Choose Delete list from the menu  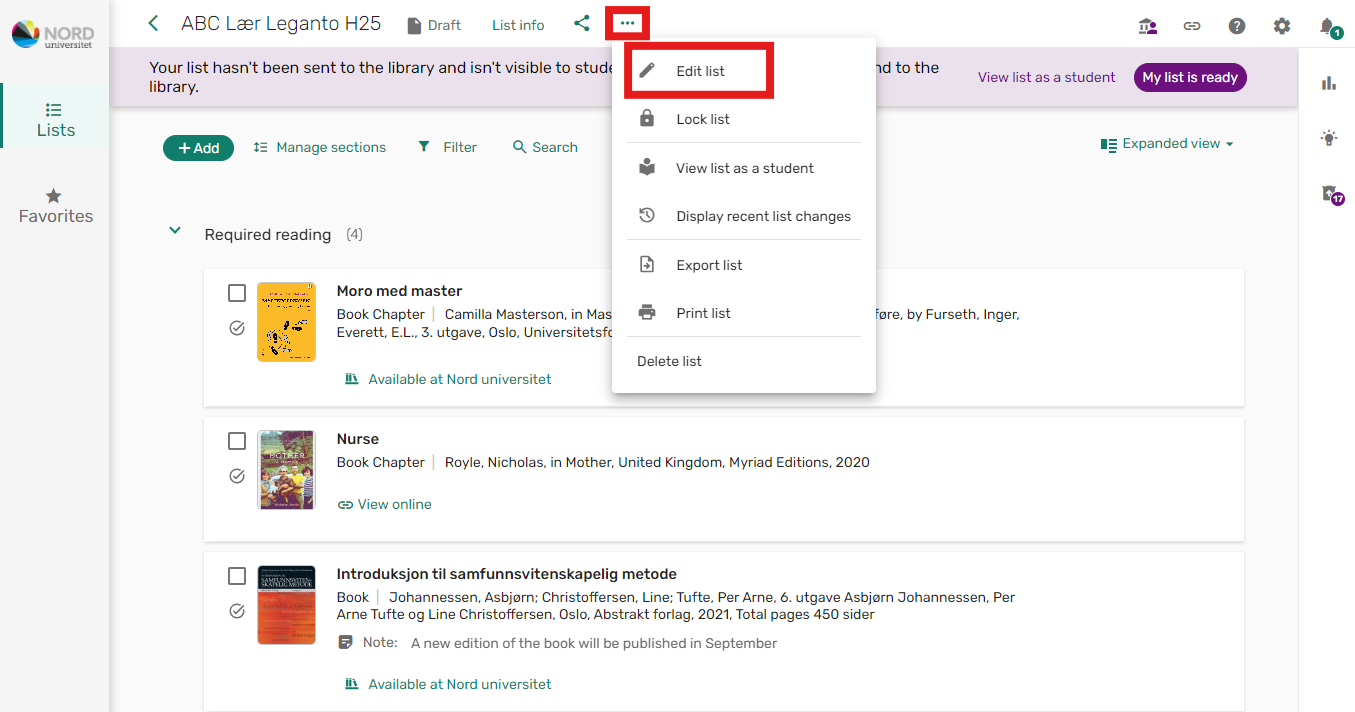pyautogui.click(x=744, y=361)
